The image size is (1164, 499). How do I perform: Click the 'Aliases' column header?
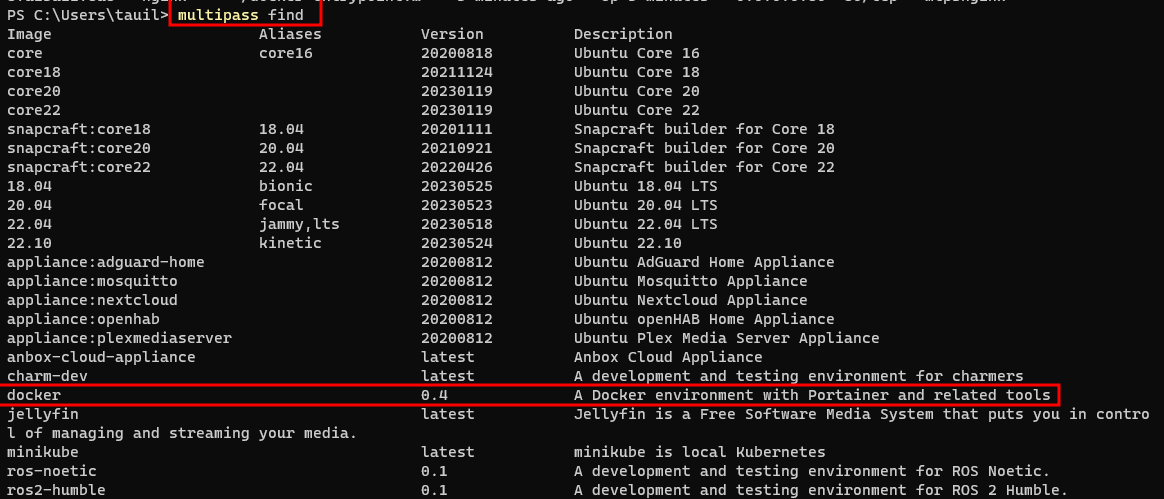pyautogui.click(x=290, y=34)
